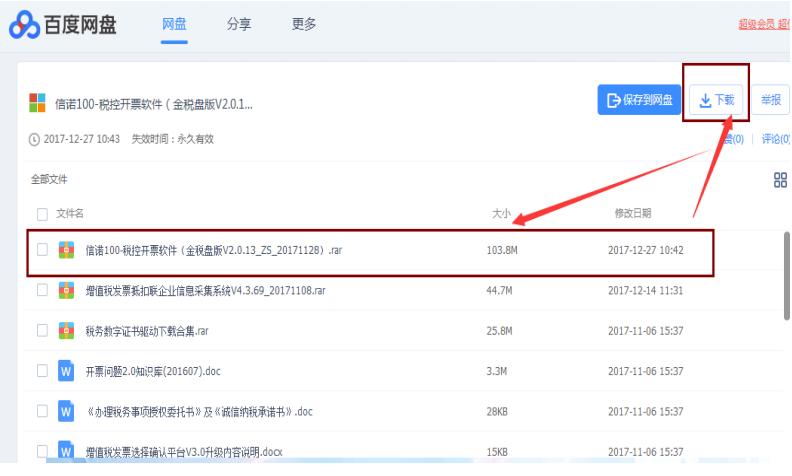This screenshot has width=792, height=476.
Task: Click date 2017-12-14 11:31
Action: point(646,291)
